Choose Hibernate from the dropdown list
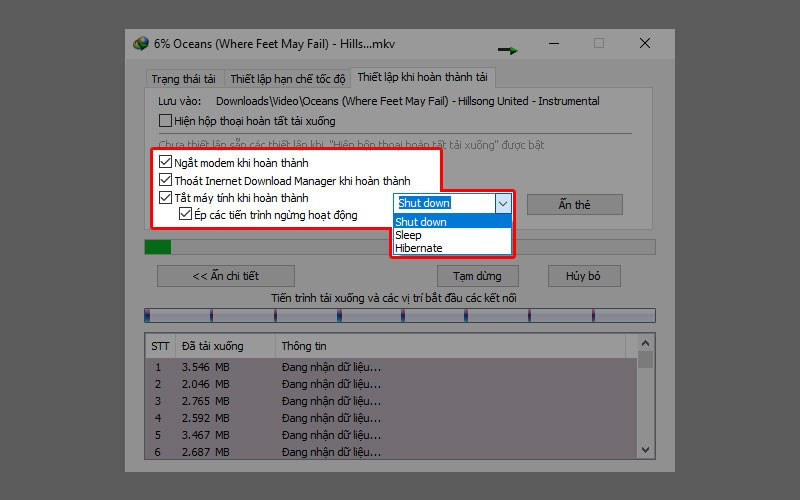800x500 pixels. click(x=453, y=248)
